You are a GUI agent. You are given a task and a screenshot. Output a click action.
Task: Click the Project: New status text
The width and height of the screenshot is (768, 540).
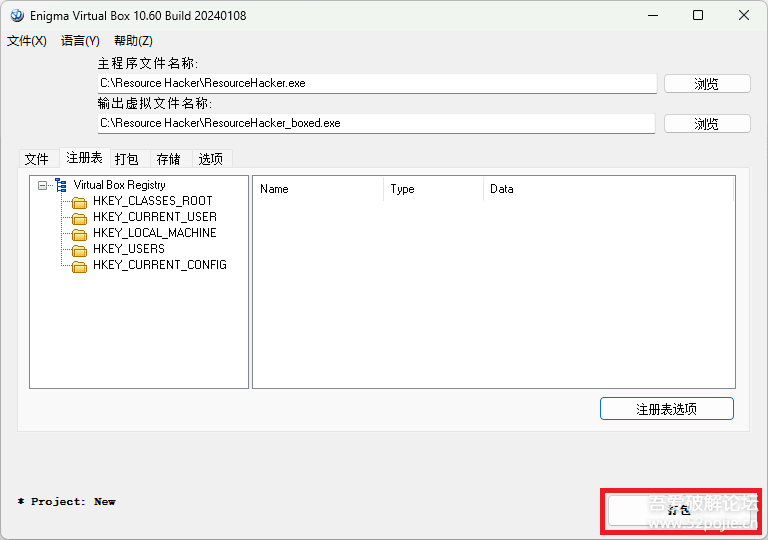coord(68,501)
